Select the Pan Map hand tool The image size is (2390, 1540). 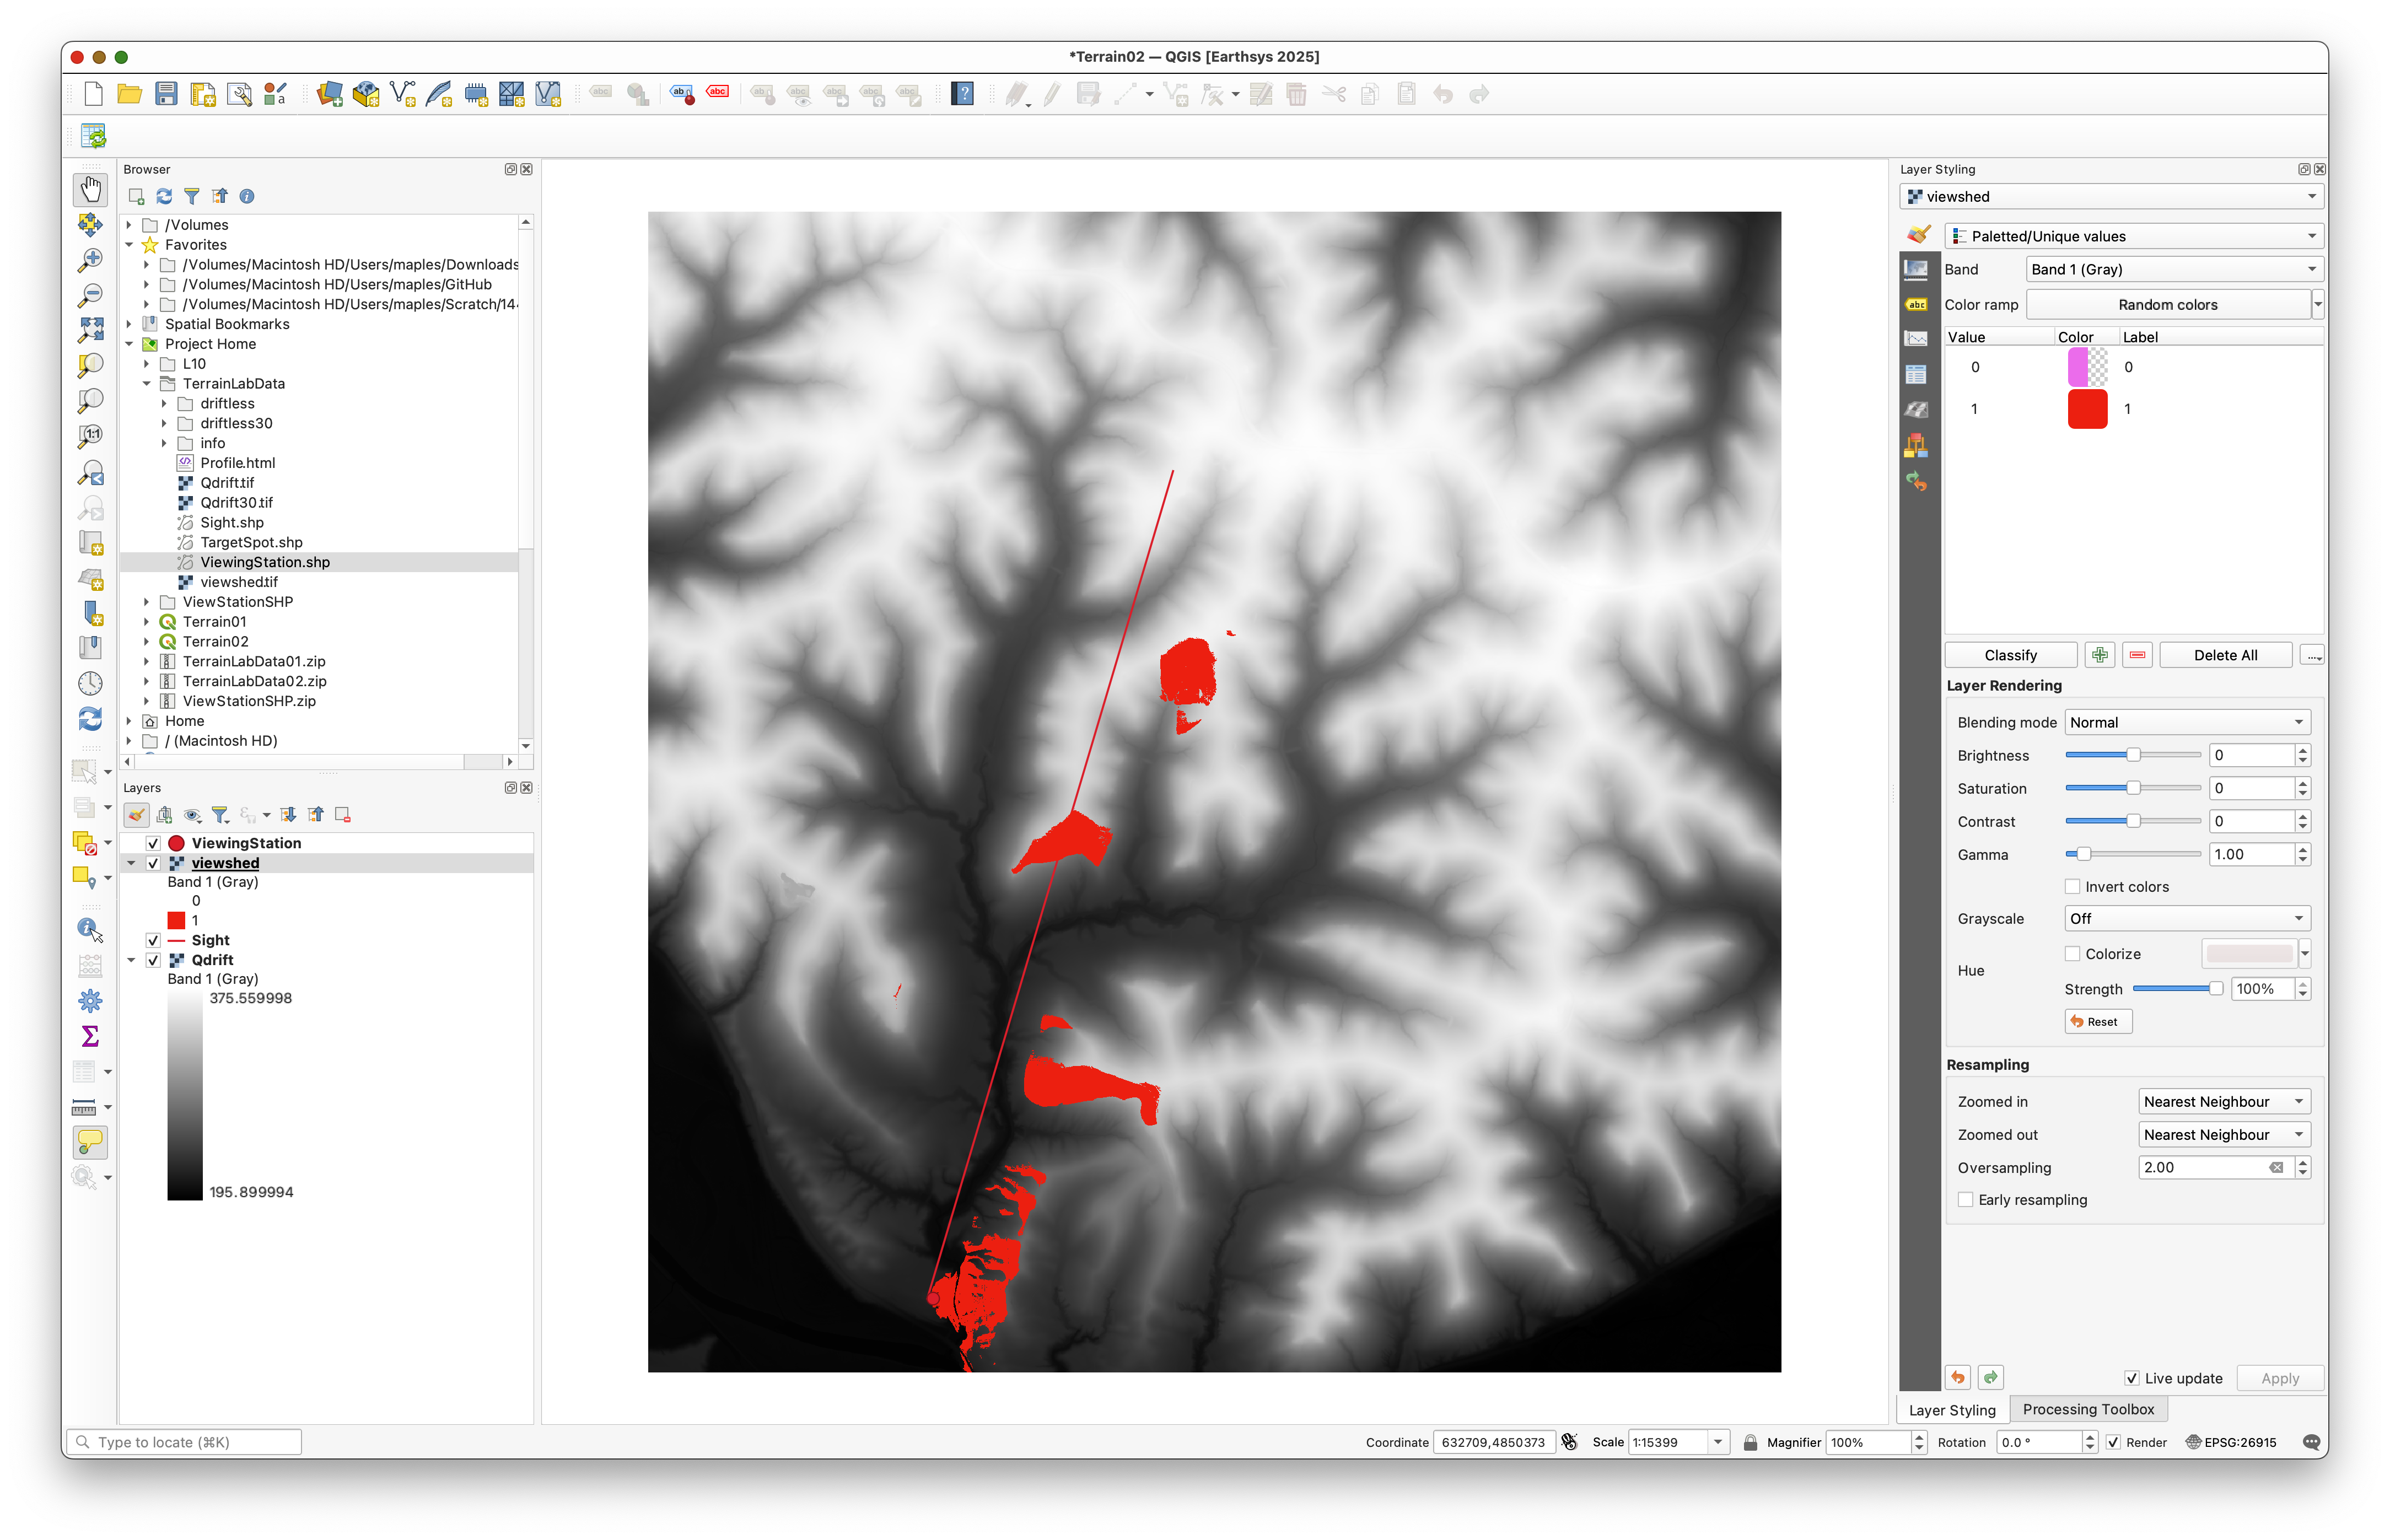pos(90,189)
